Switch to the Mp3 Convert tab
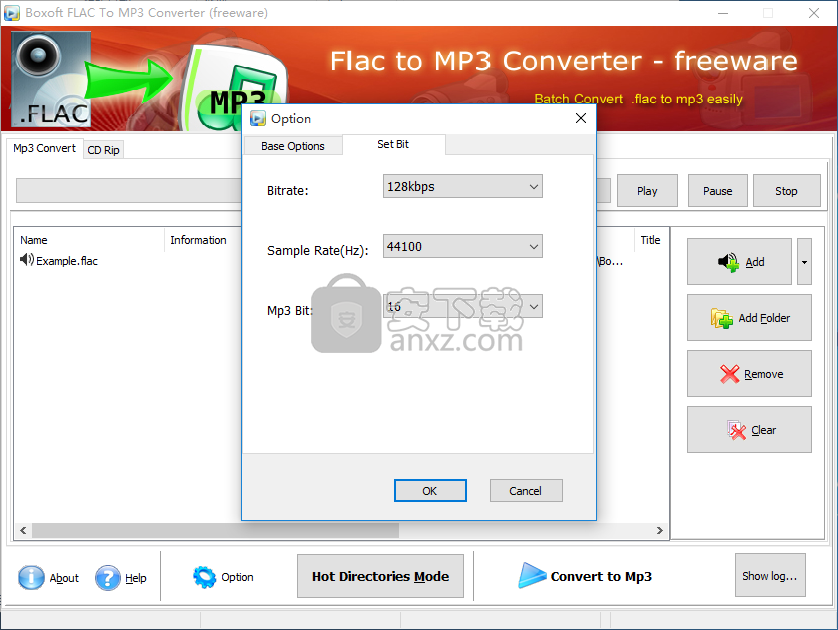 pos(44,148)
